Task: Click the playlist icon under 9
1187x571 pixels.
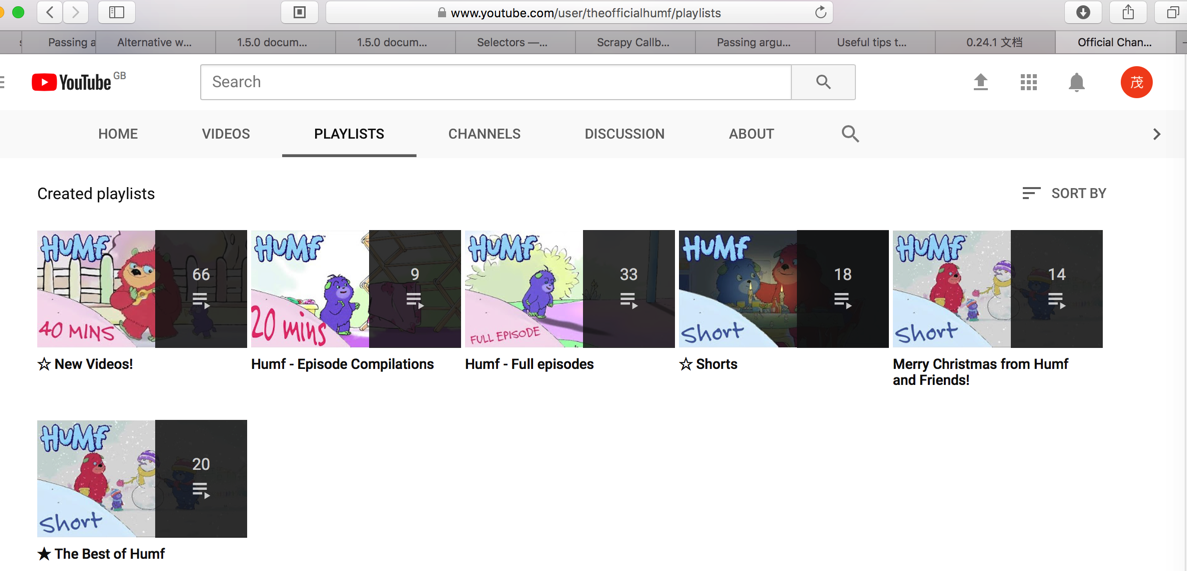Action: pos(414,300)
